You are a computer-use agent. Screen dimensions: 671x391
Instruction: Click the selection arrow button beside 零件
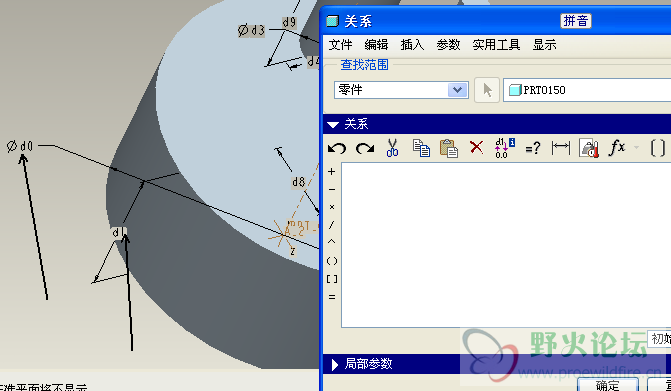point(487,90)
